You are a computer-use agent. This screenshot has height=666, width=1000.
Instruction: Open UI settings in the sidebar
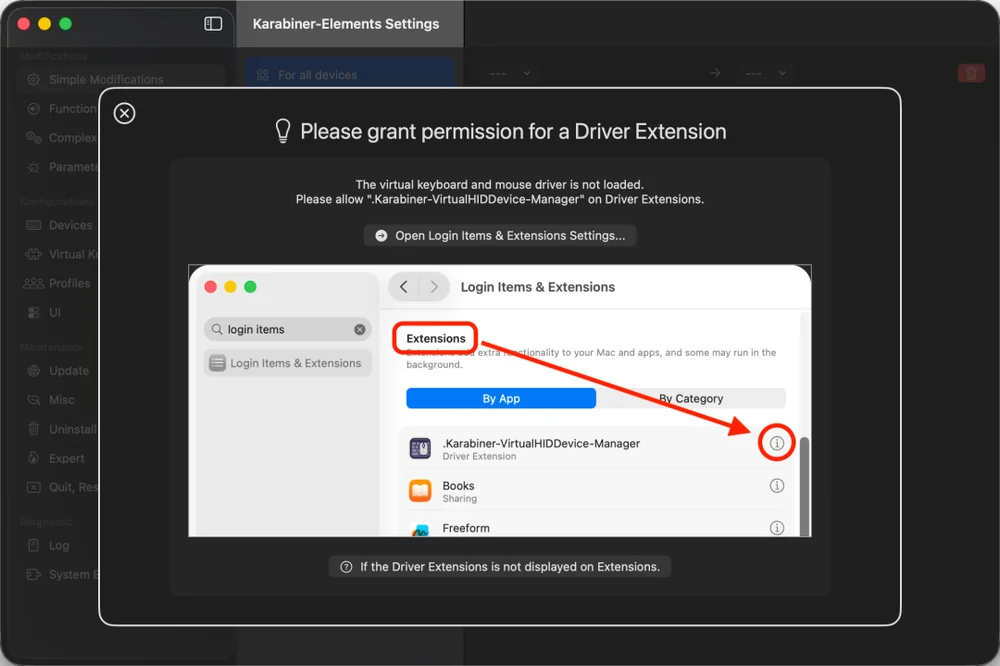[45, 313]
